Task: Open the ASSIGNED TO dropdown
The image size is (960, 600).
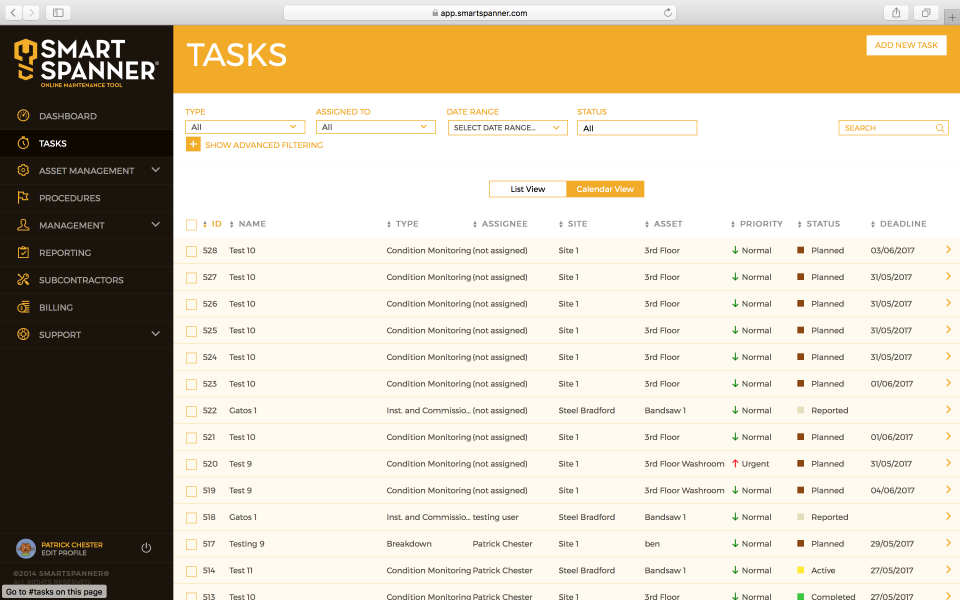Action: [375, 127]
